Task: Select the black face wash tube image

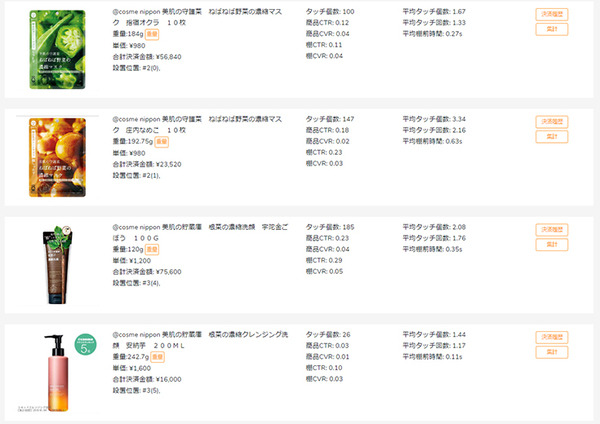Action: (62, 261)
